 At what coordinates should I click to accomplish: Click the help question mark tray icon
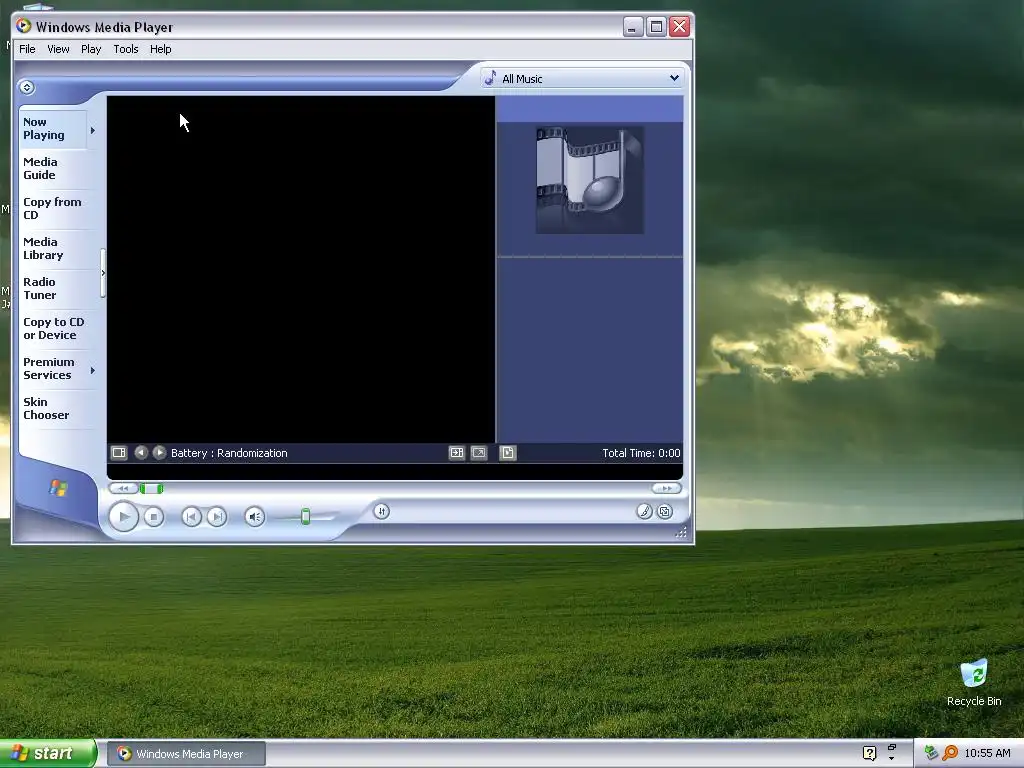869,753
